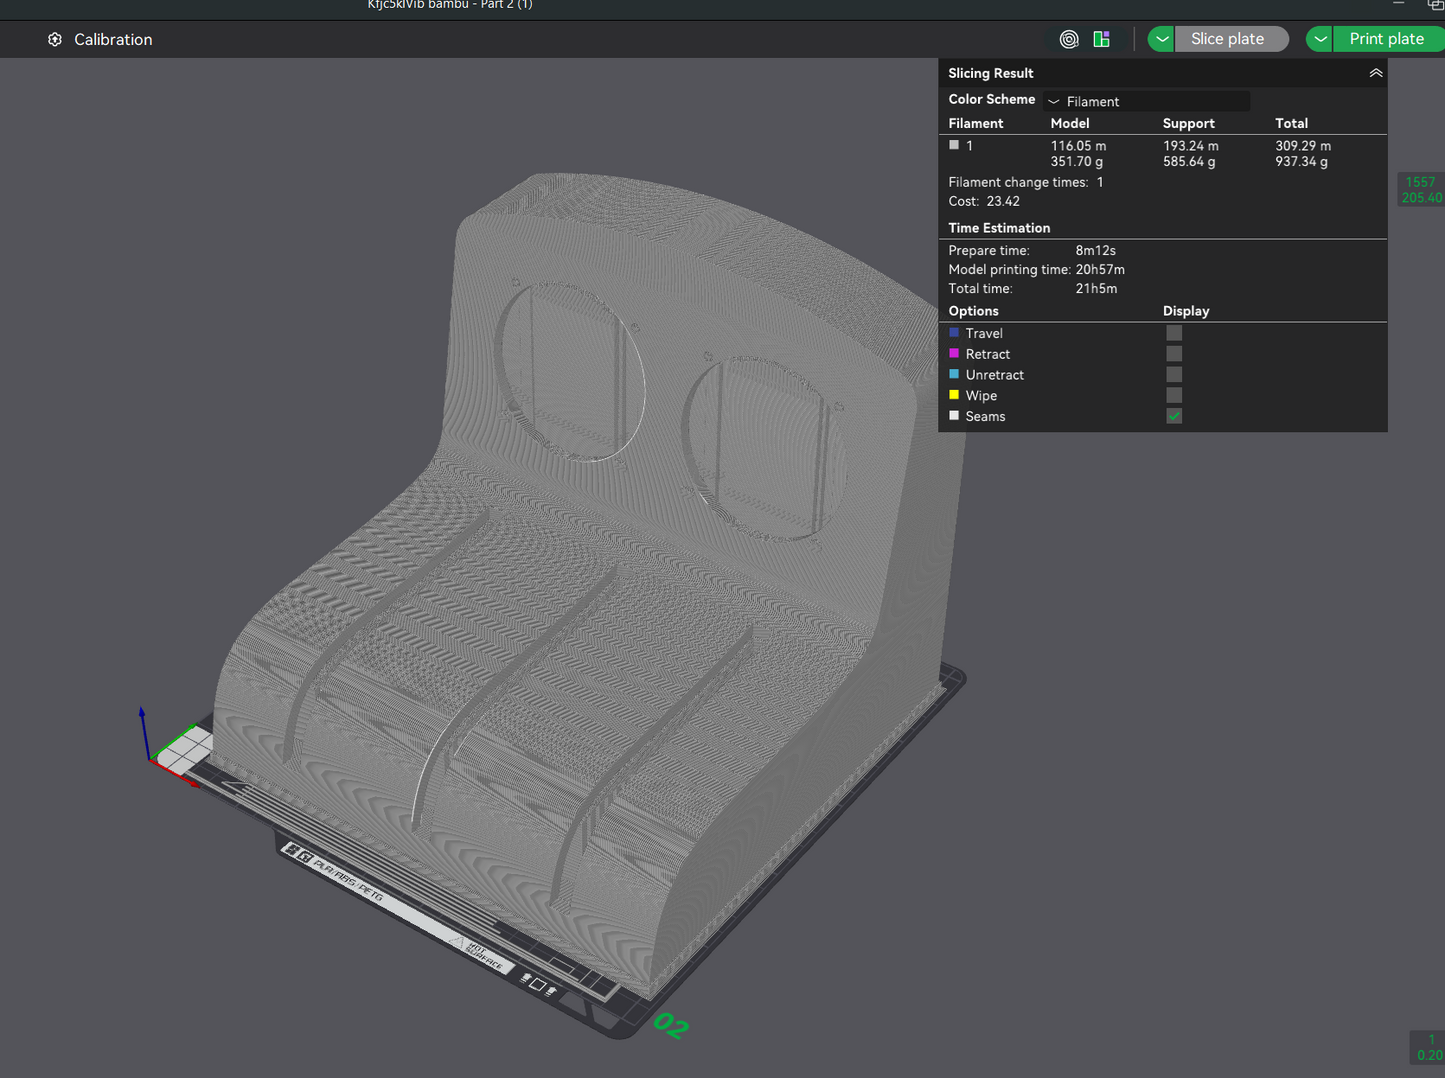Image resolution: width=1445 pixels, height=1078 pixels.
Task: Select the Travel color indicator icon
Action: click(953, 332)
